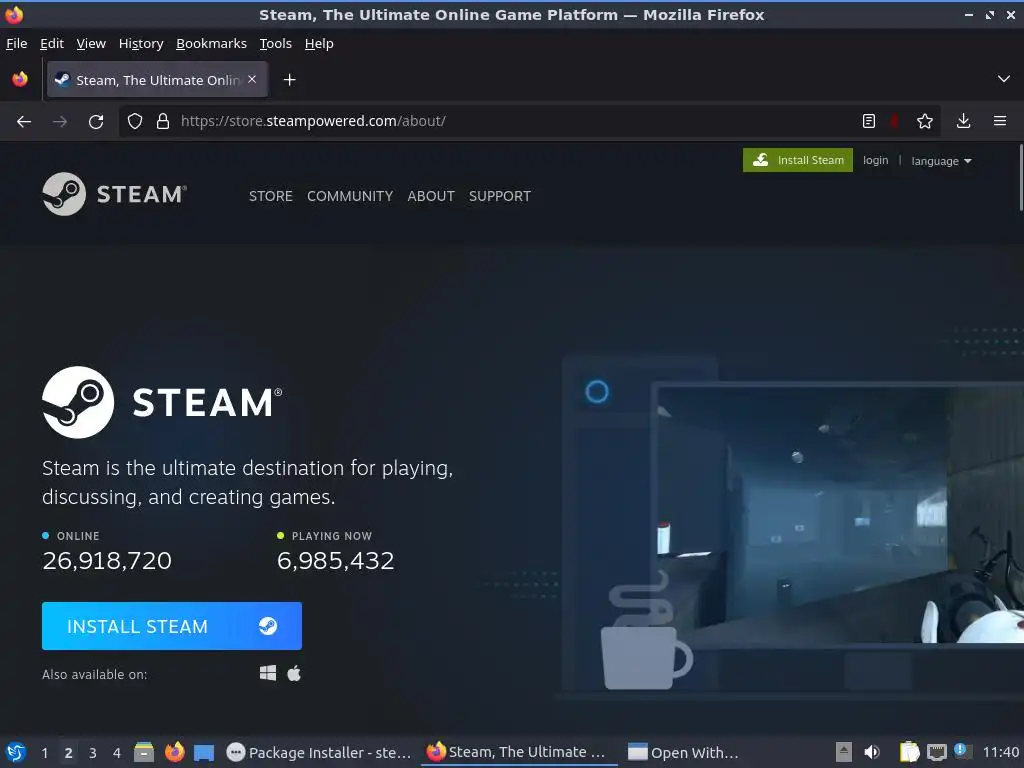The height and width of the screenshot is (768, 1024).
Task: Click the playing now count 6,985,432
Action: tap(336, 560)
